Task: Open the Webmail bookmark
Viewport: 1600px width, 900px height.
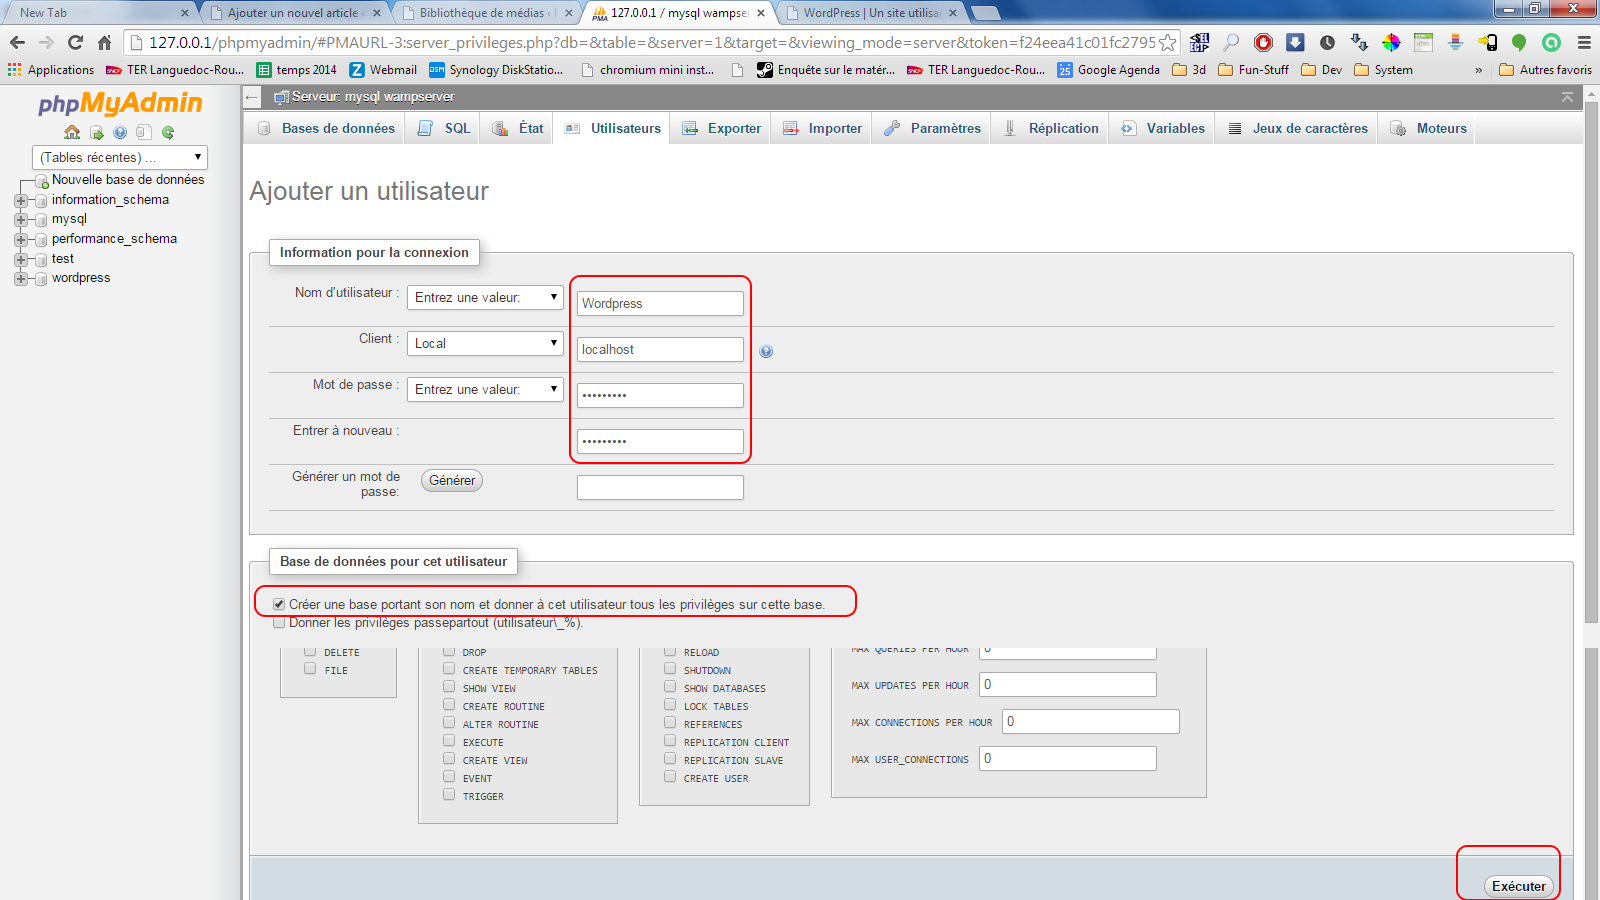Action: (383, 70)
